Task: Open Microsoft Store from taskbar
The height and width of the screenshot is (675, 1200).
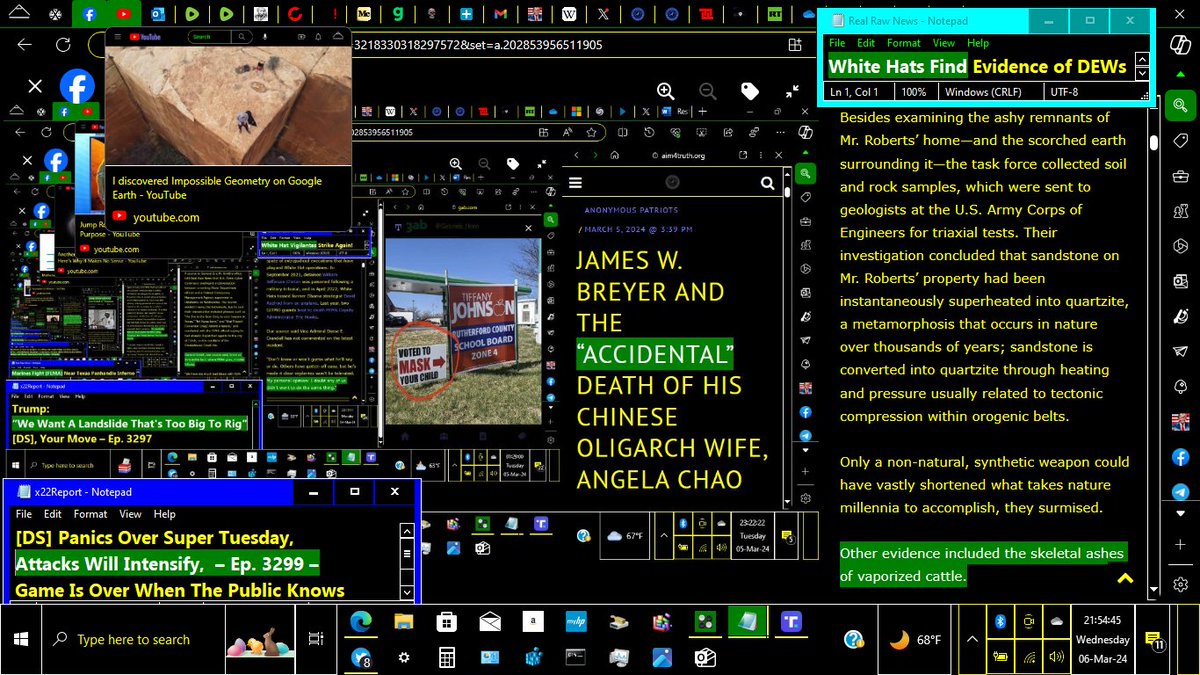Action: pos(446,622)
